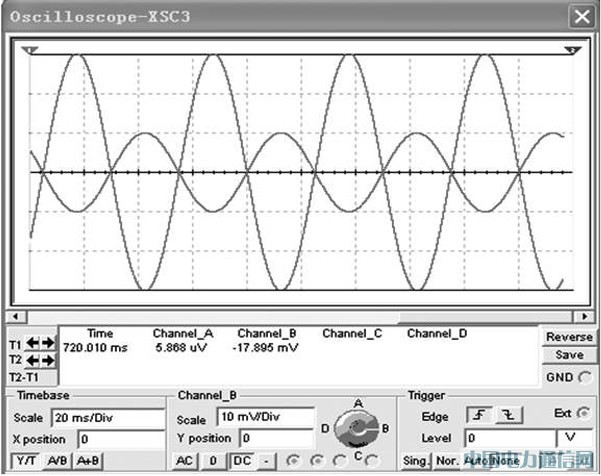
Task: Switch to A+B display mode
Action: tap(88, 460)
